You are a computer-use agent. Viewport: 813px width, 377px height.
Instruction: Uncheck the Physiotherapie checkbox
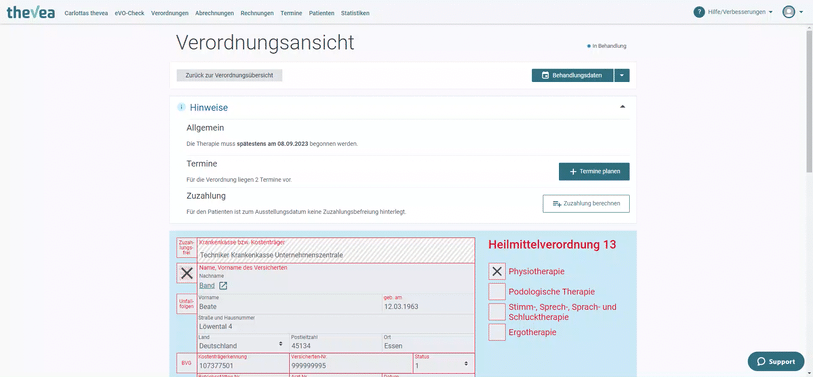point(497,271)
